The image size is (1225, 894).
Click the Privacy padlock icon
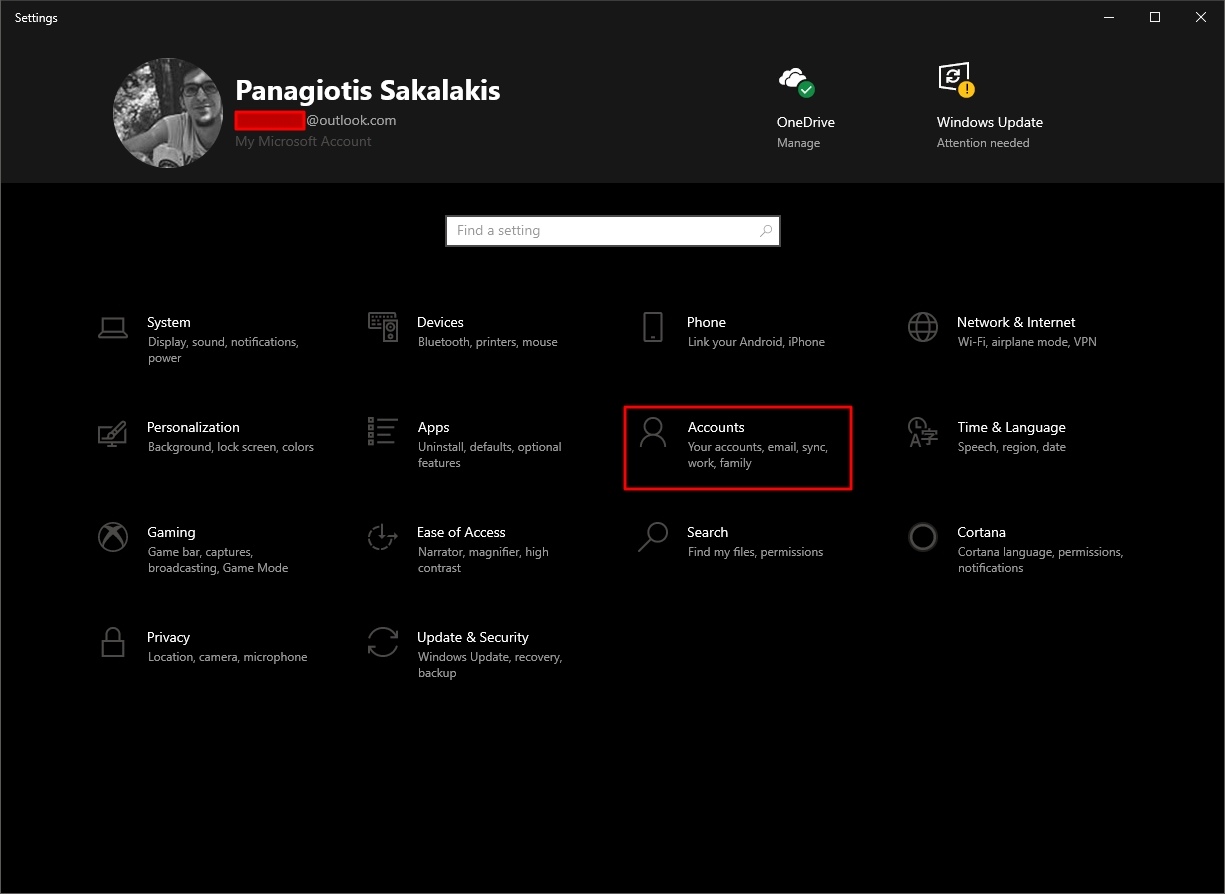[x=113, y=642]
